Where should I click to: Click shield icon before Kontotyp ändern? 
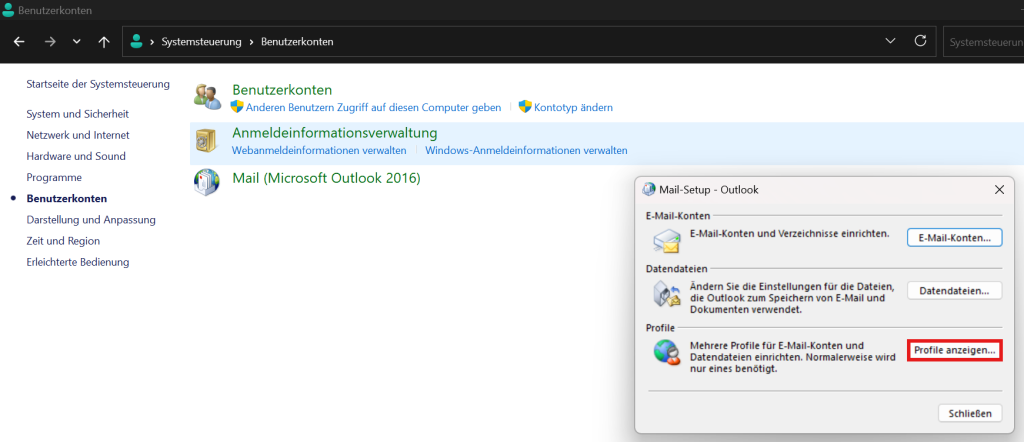point(525,106)
